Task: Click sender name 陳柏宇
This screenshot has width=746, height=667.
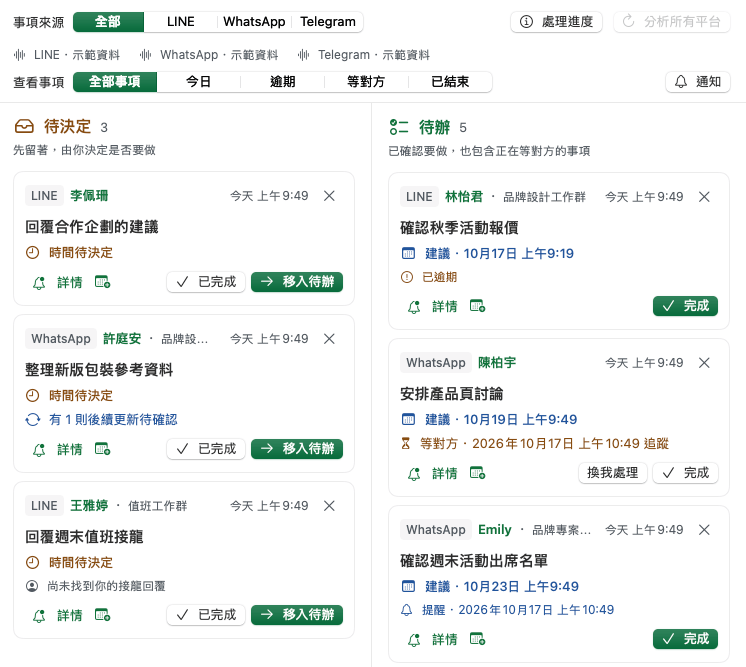Action: 497,363
